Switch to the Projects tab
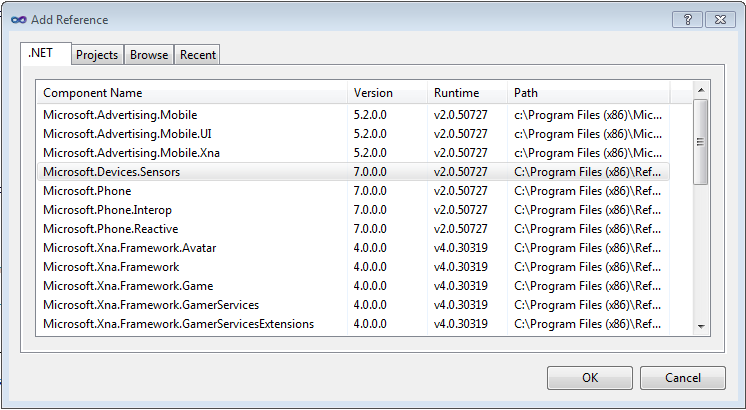The height and width of the screenshot is (410, 746). tap(97, 55)
